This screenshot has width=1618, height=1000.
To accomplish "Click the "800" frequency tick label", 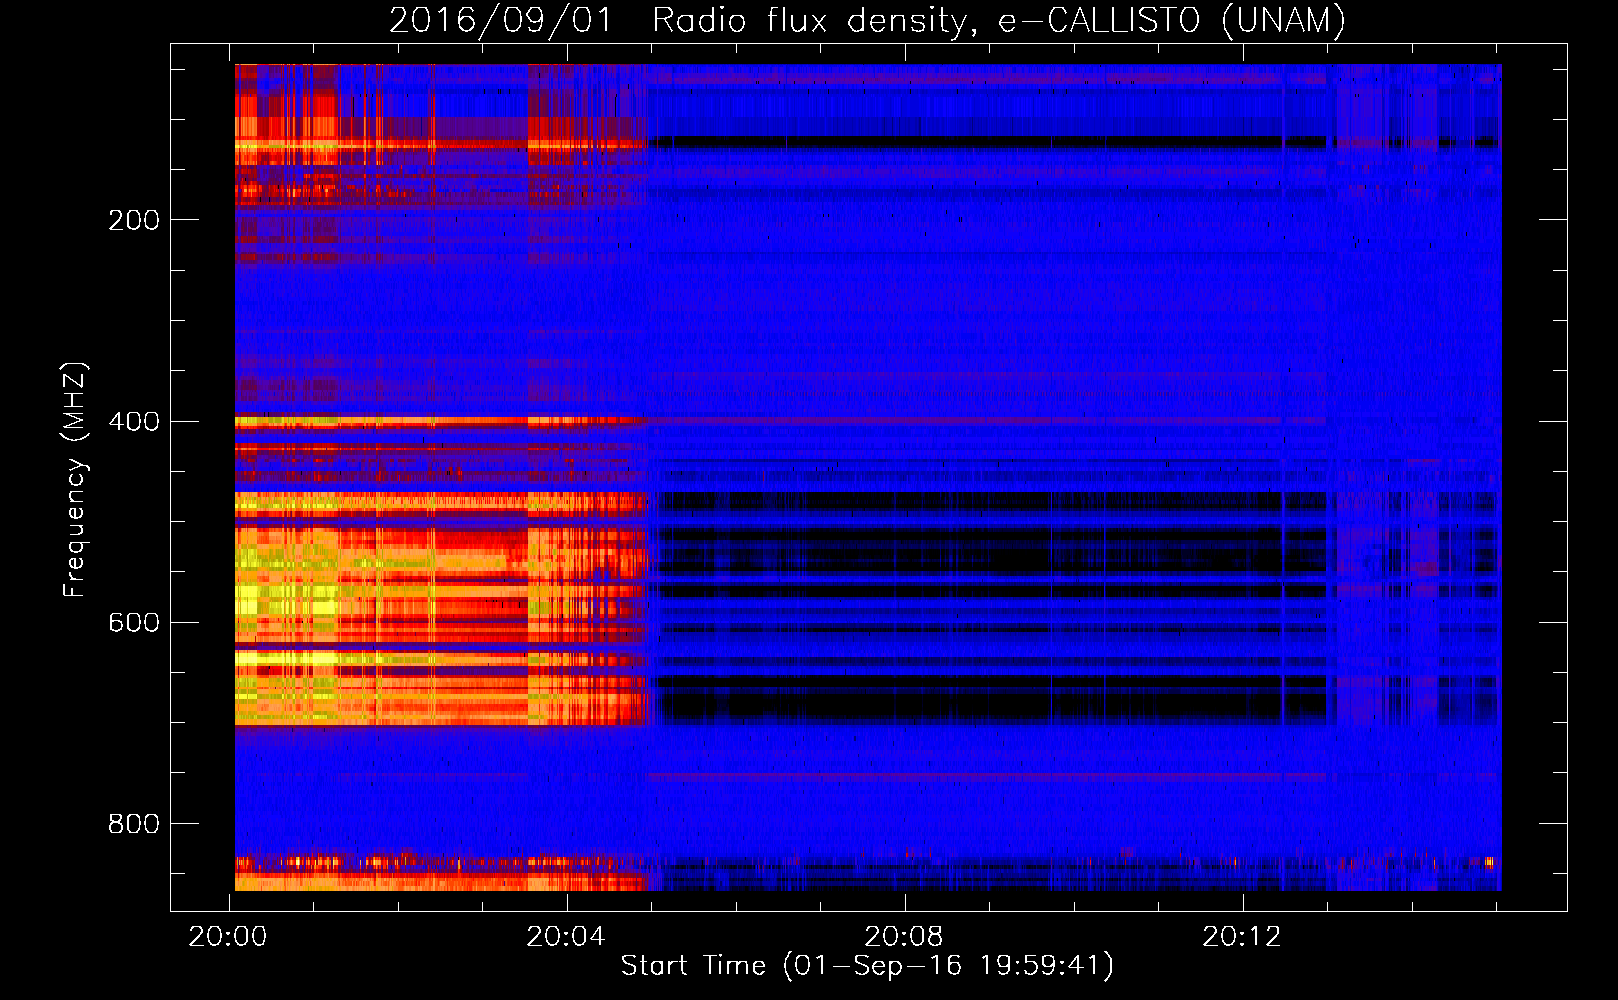I will click(134, 823).
